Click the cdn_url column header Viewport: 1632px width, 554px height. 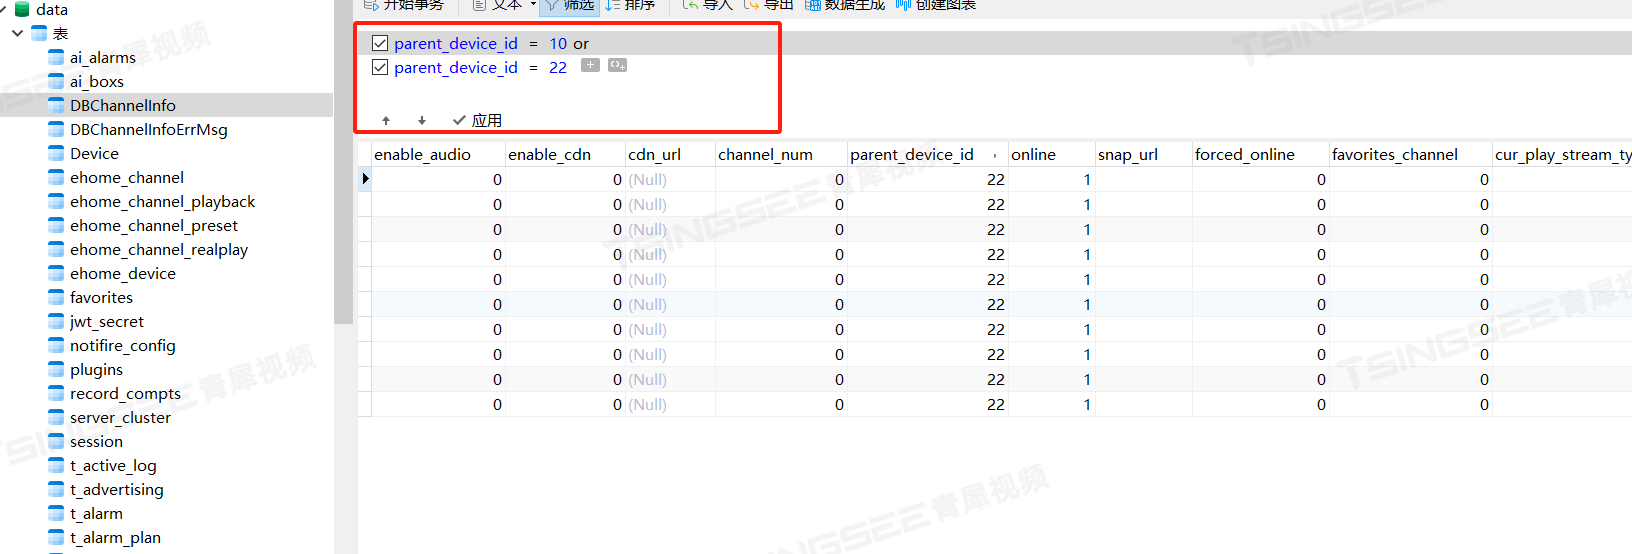coord(670,154)
